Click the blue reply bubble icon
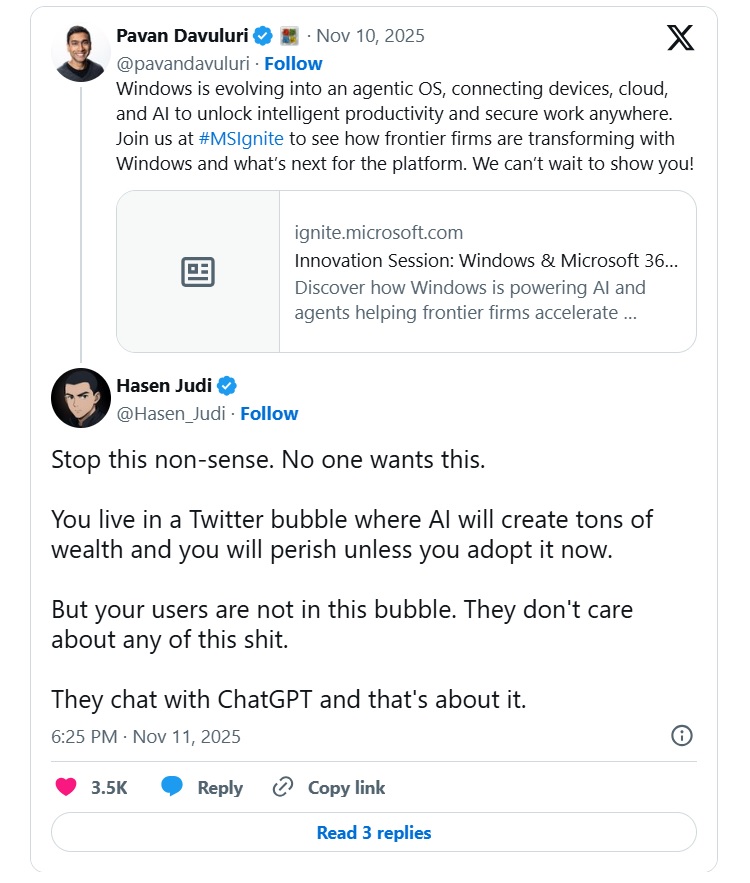Image resolution: width=750 pixels, height=883 pixels. [x=172, y=787]
